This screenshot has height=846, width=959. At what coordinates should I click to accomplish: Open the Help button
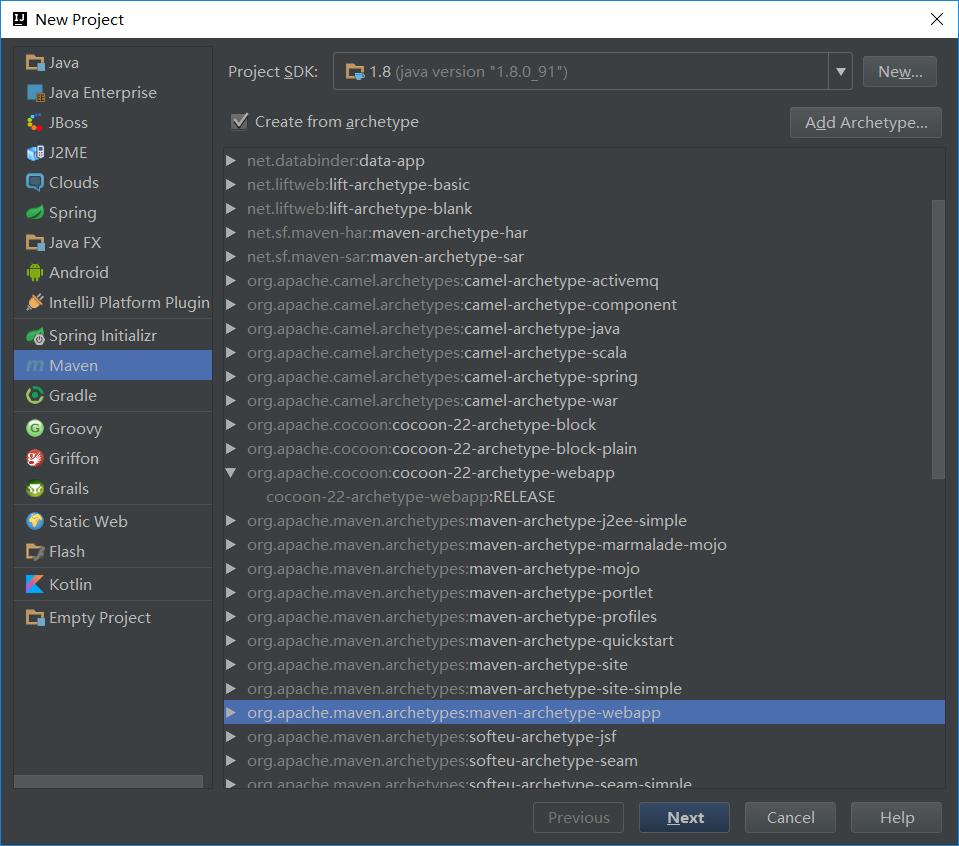coord(896,817)
